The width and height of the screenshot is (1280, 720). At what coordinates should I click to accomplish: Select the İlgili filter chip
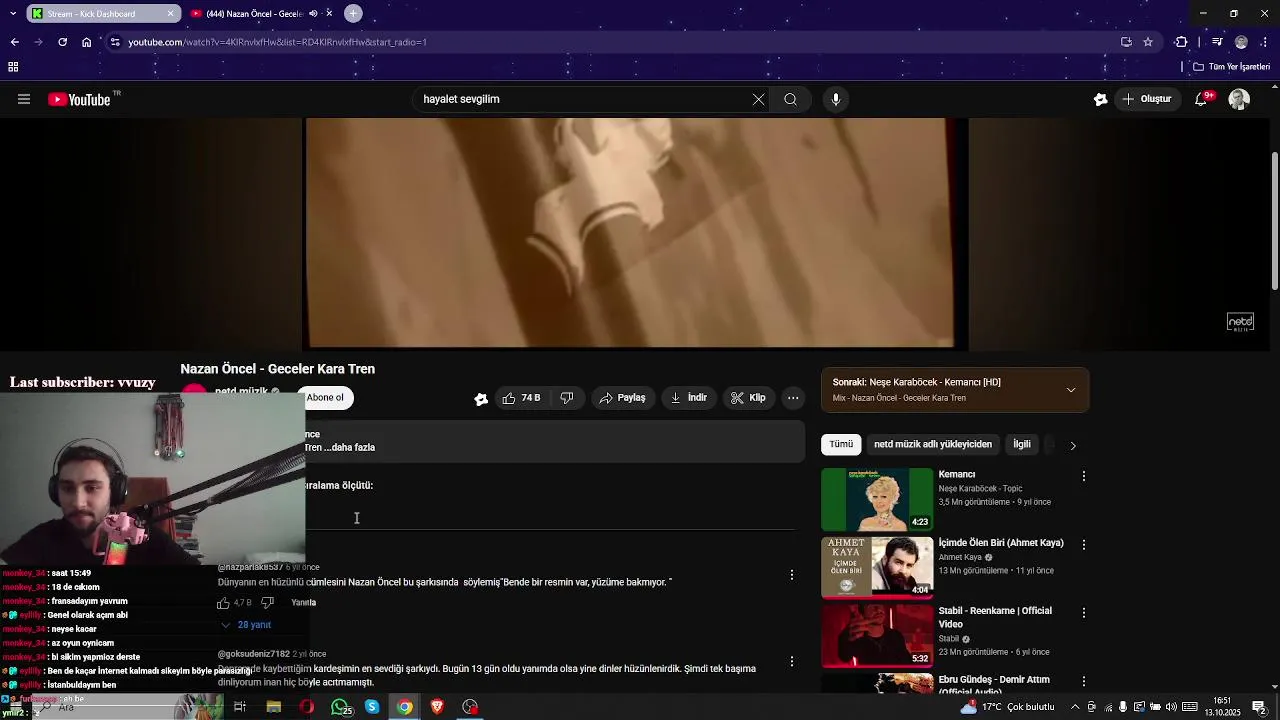click(1022, 444)
